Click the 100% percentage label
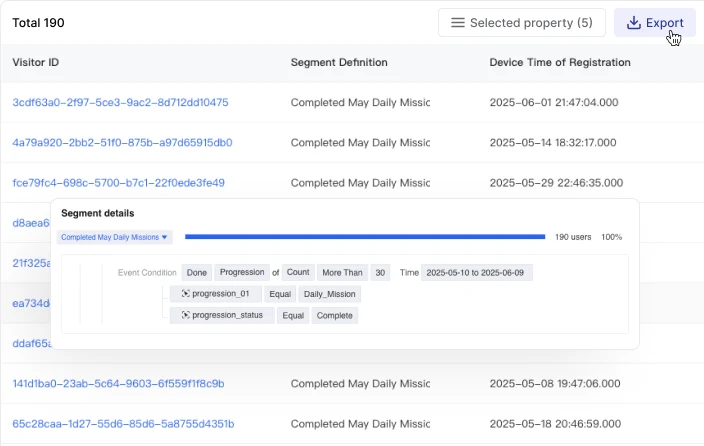Image resolution: width=704 pixels, height=446 pixels. tap(612, 237)
